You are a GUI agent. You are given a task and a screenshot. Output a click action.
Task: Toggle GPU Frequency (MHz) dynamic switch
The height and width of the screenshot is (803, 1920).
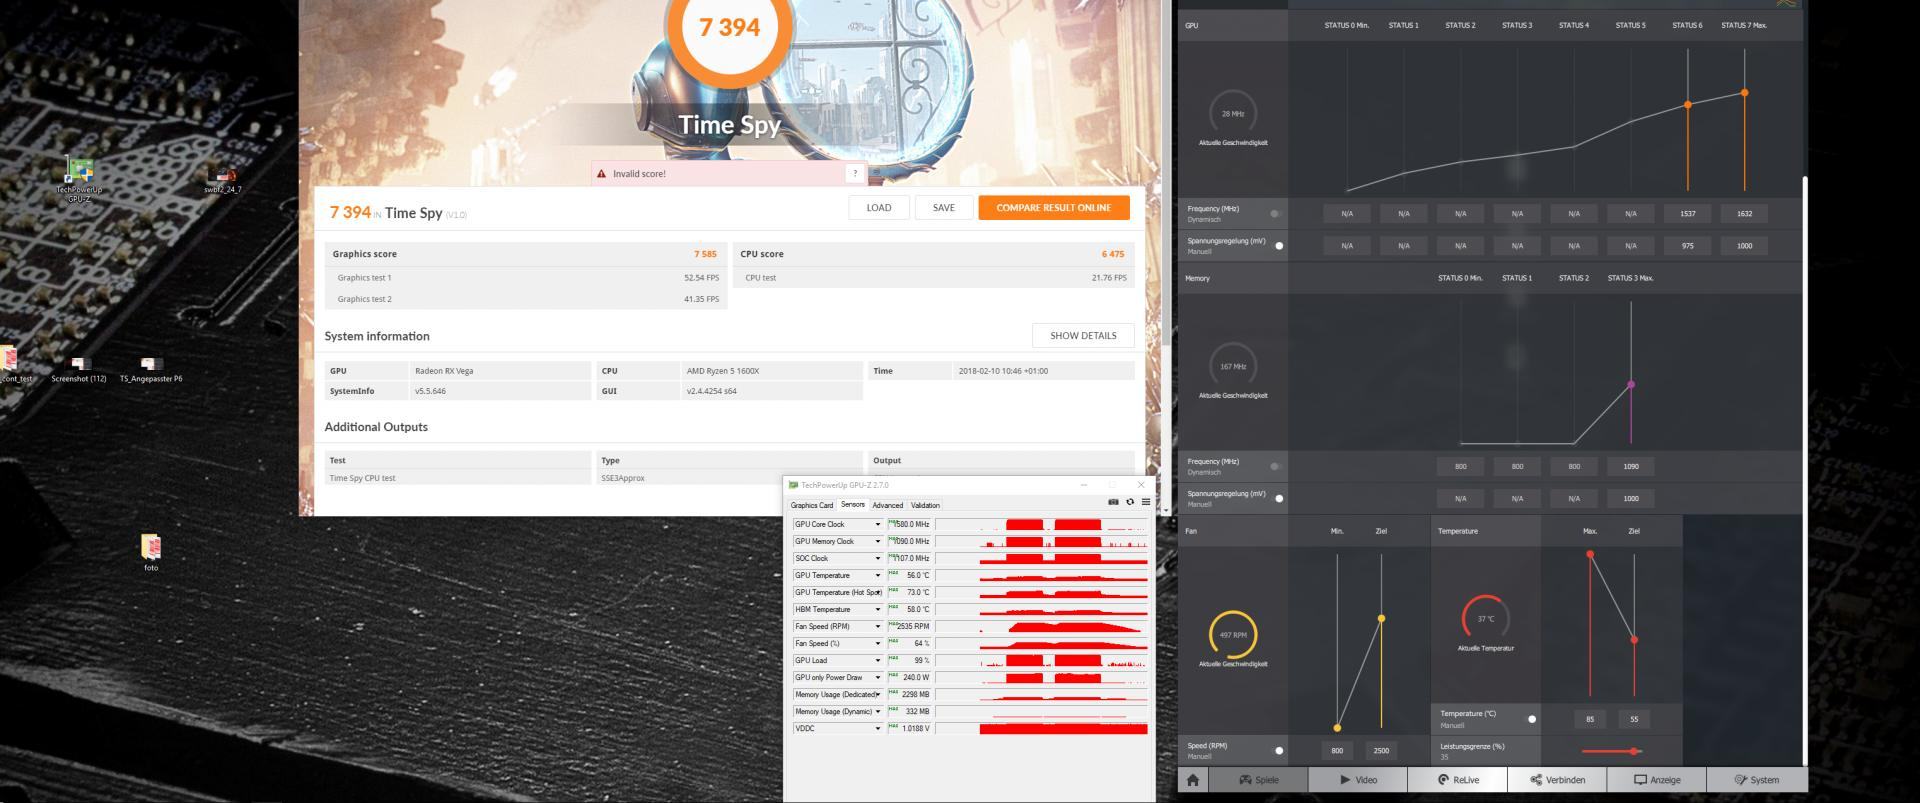click(1275, 214)
